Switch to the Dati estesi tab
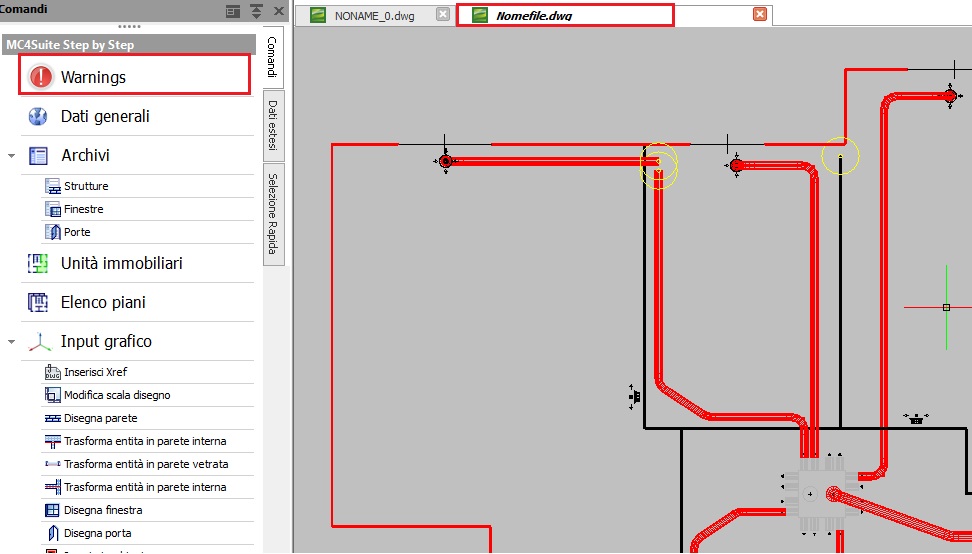The height and width of the screenshot is (554, 972). click(x=273, y=125)
